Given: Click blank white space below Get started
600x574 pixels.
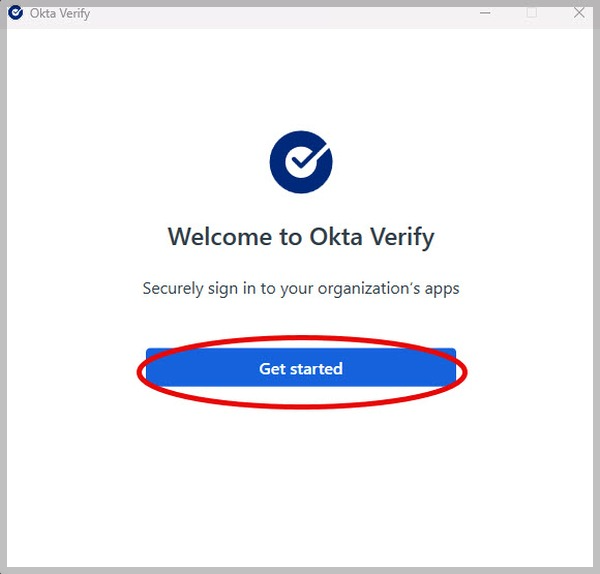Looking at the screenshot, I should click(300, 470).
